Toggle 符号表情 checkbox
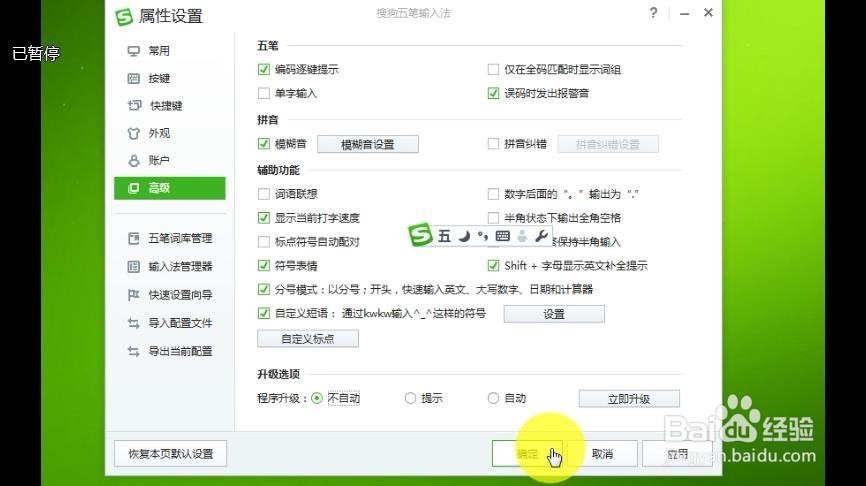866x486 pixels. tap(263, 266)
